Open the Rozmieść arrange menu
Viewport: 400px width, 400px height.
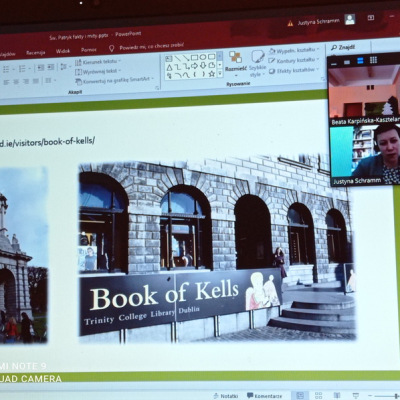(236, 63)
